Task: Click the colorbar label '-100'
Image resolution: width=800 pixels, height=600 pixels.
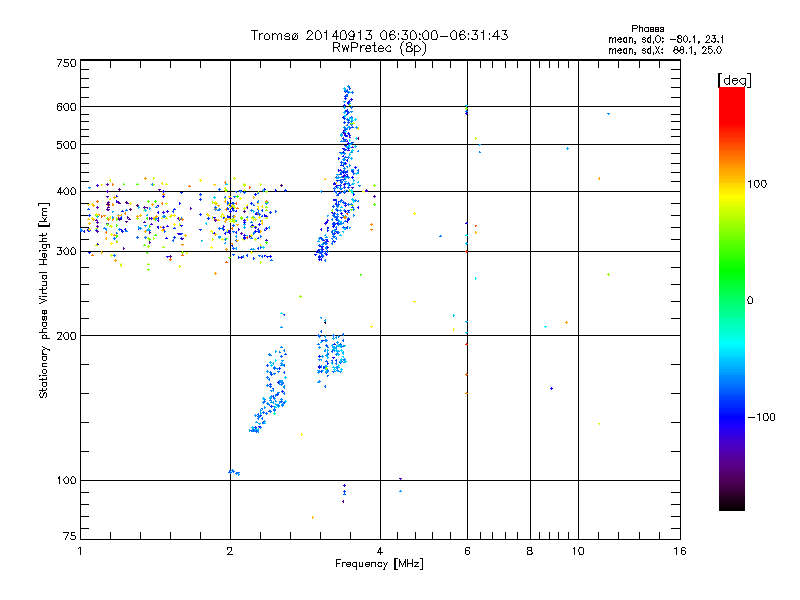Action: coord(761,417)
